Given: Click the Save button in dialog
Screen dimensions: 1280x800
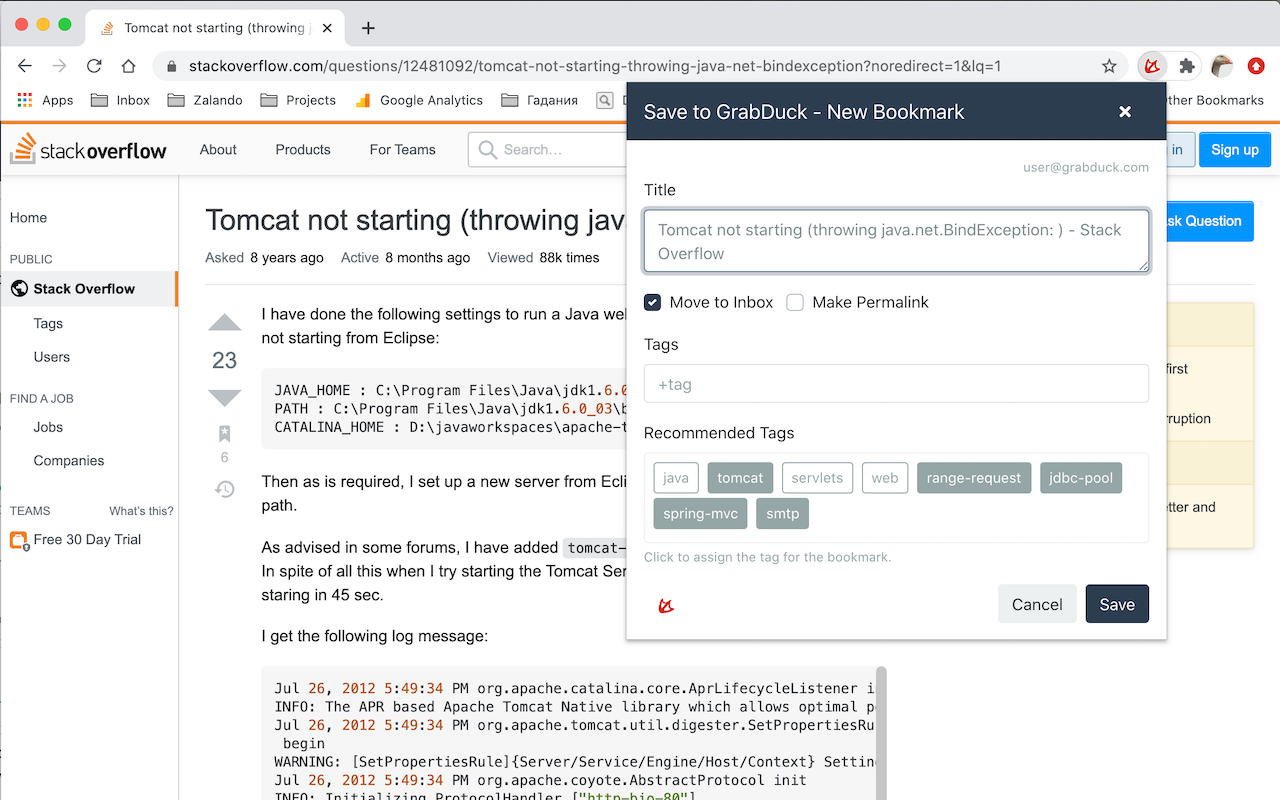Looking at the screenshot, I should [1117, 604].
